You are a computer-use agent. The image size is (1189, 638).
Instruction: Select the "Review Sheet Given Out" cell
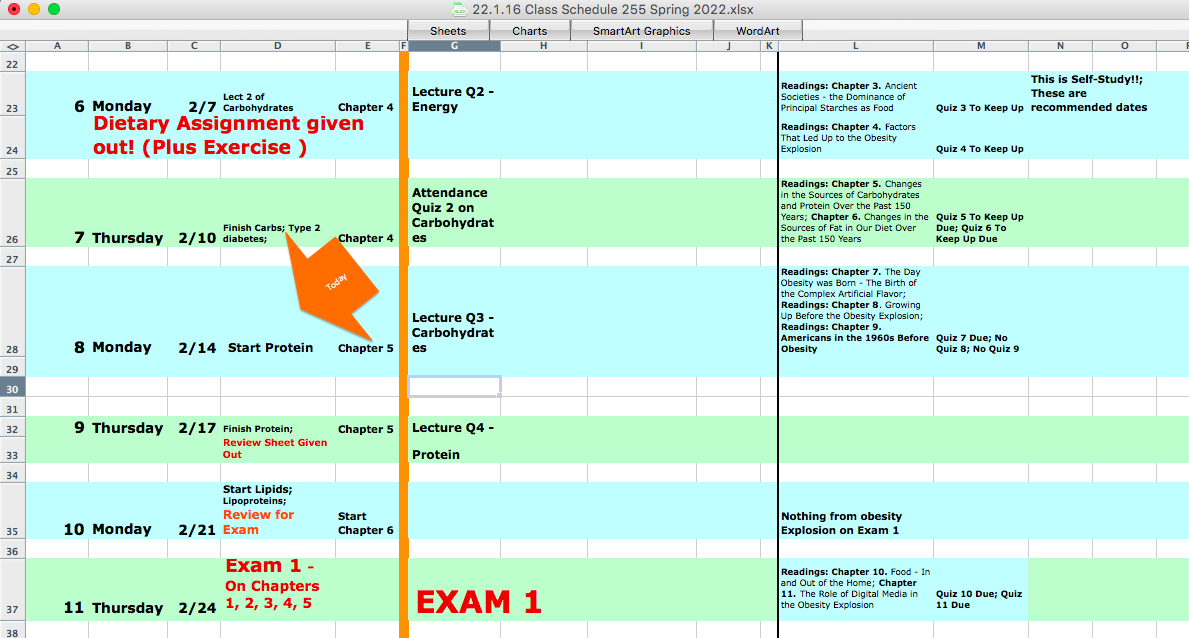(x=274, y=448)
